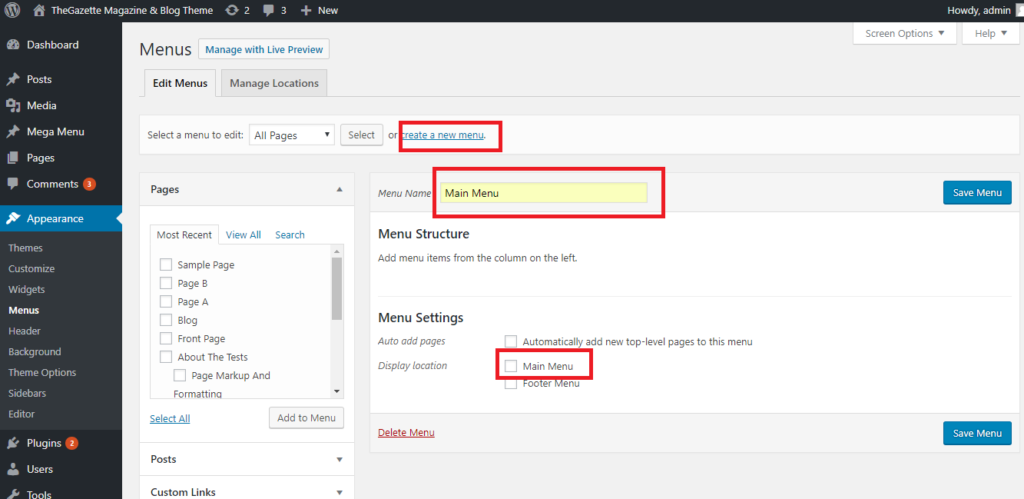Open the All Pages menu dropdown
The height and width of the screenshot is (499, 1024).
coord(292,135)
